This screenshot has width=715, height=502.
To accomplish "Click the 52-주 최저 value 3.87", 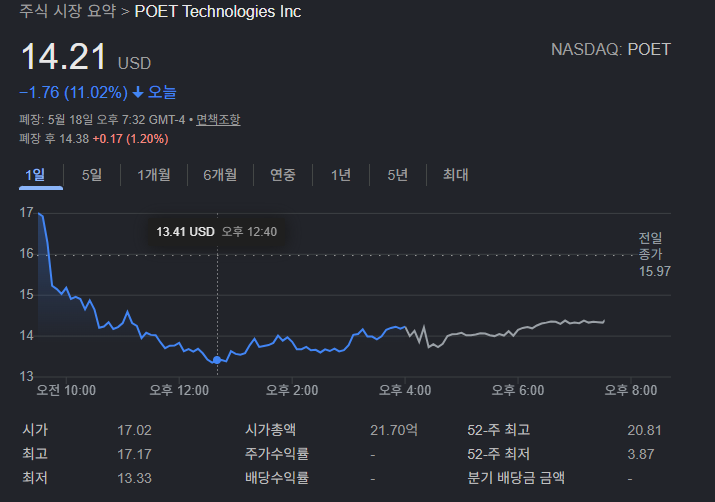I will (x=640, y=455).
